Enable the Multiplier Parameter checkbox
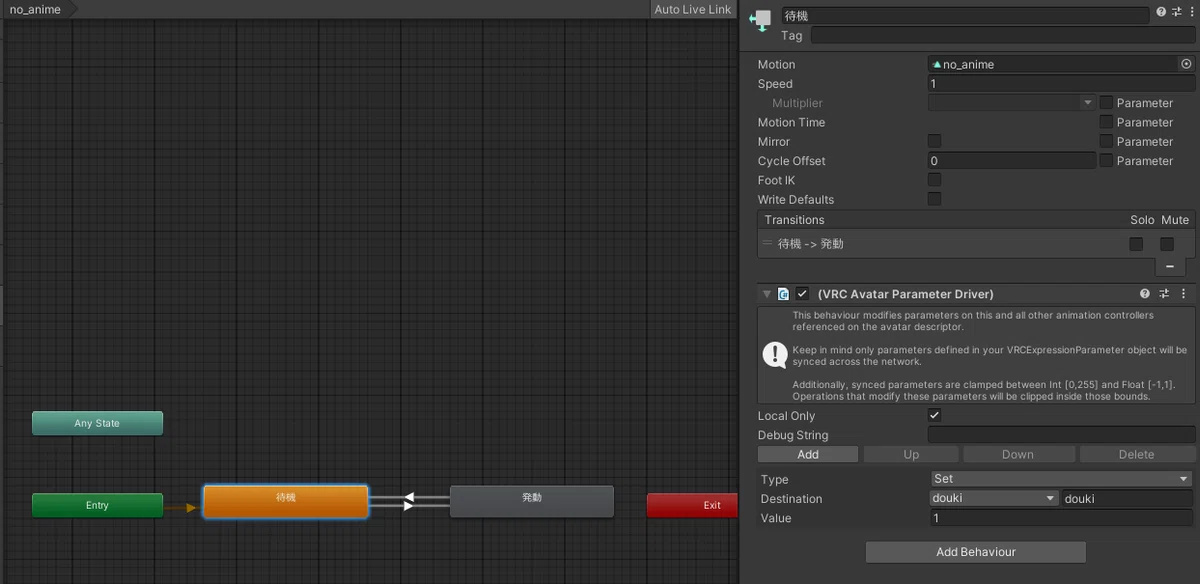Screen dimensions: 1200x584 click(1106, 103)
